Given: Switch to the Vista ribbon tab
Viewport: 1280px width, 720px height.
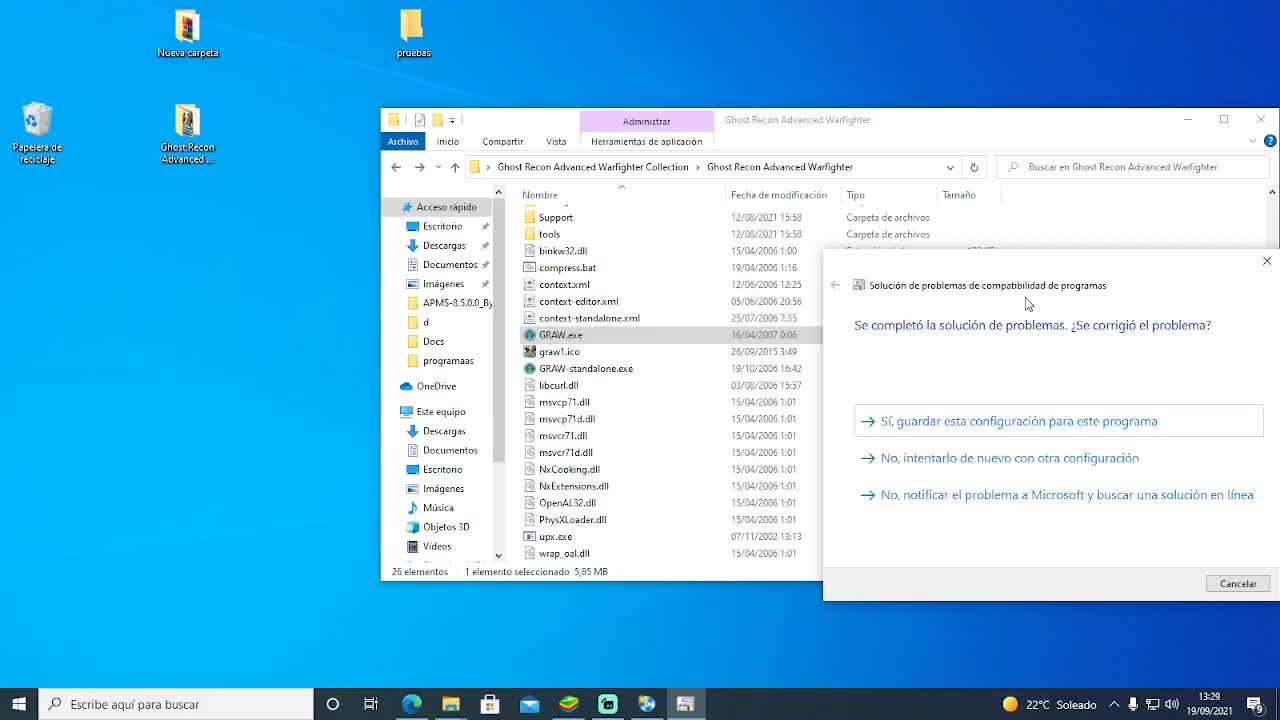Looking at the screenshot, I should [556, 141].
